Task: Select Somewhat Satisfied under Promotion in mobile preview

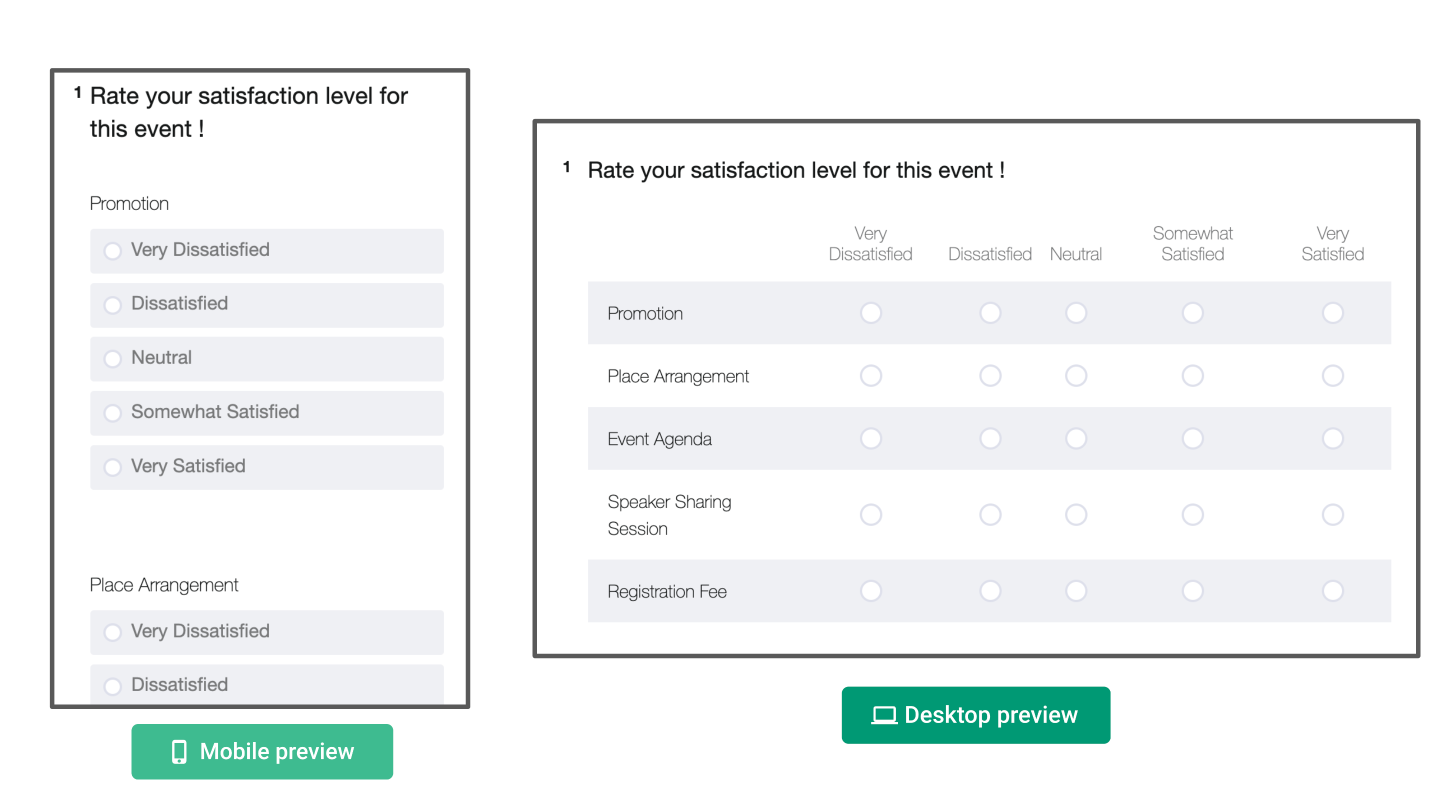Action: [x=112, y=412]
